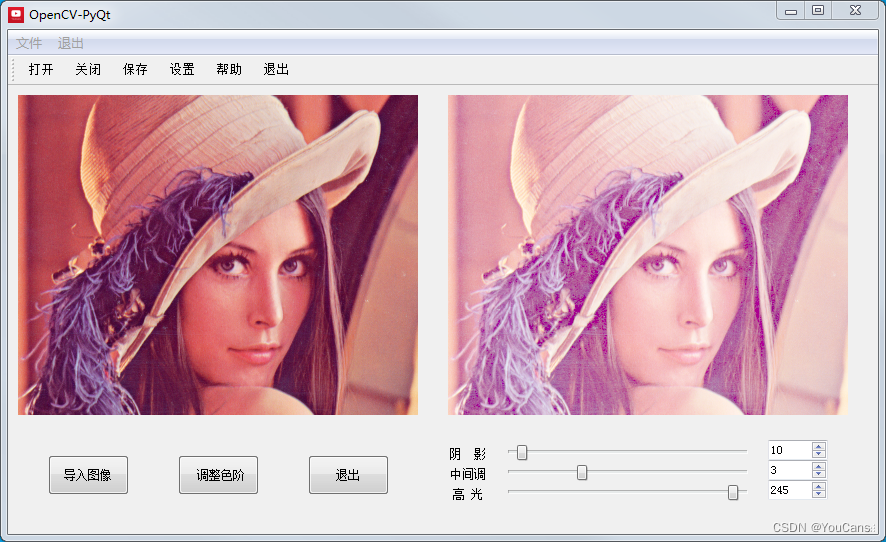
Task: Click 关闭 in the toolbar
Action: point(88,69)
